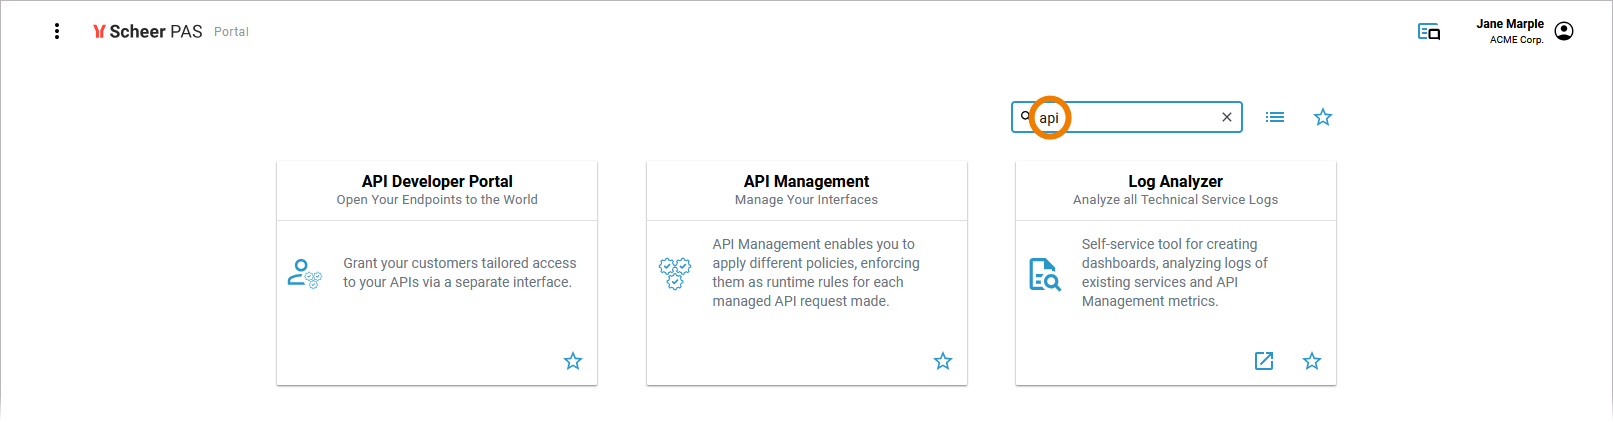This screenshot has width=1613, height=422.
Task: Click the API Developer Portal tile icon
Action: coord(304,273)
